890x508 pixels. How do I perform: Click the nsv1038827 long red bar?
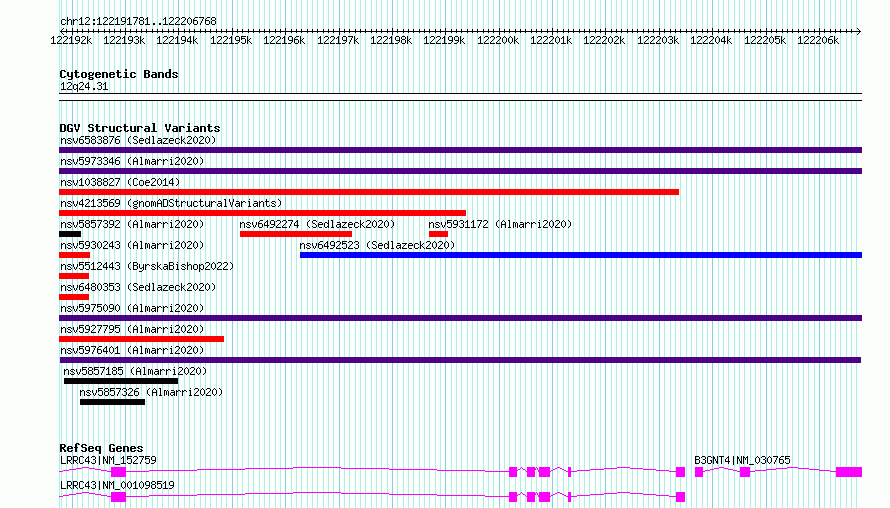[369, 192]
